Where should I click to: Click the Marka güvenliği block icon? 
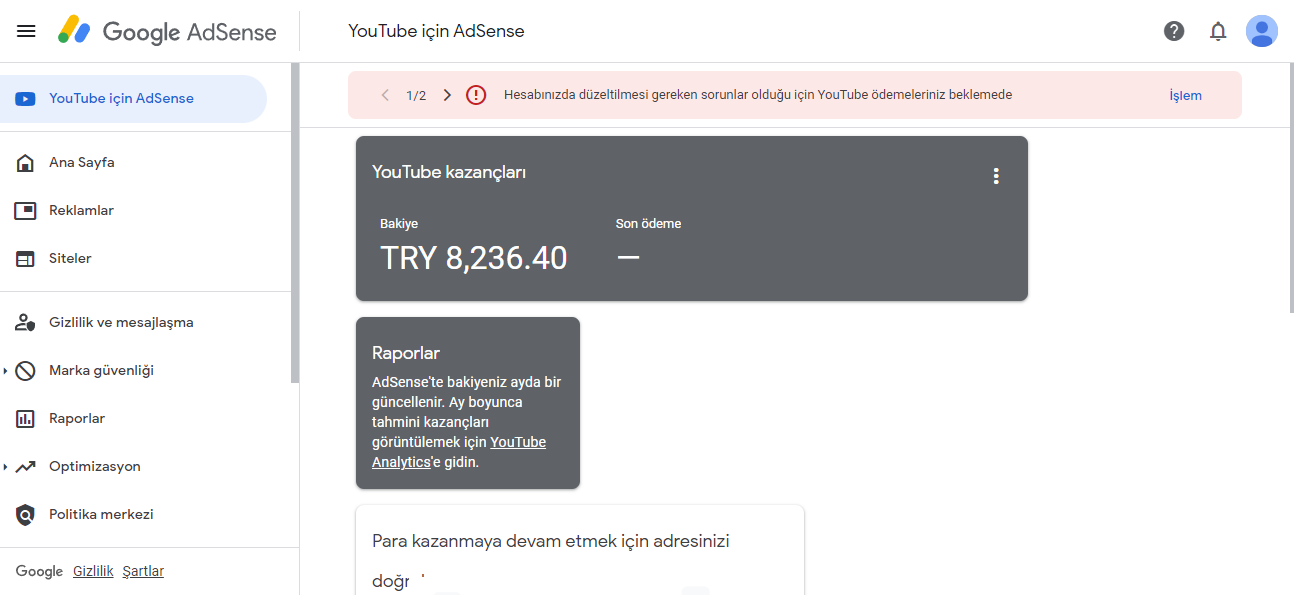26,371
